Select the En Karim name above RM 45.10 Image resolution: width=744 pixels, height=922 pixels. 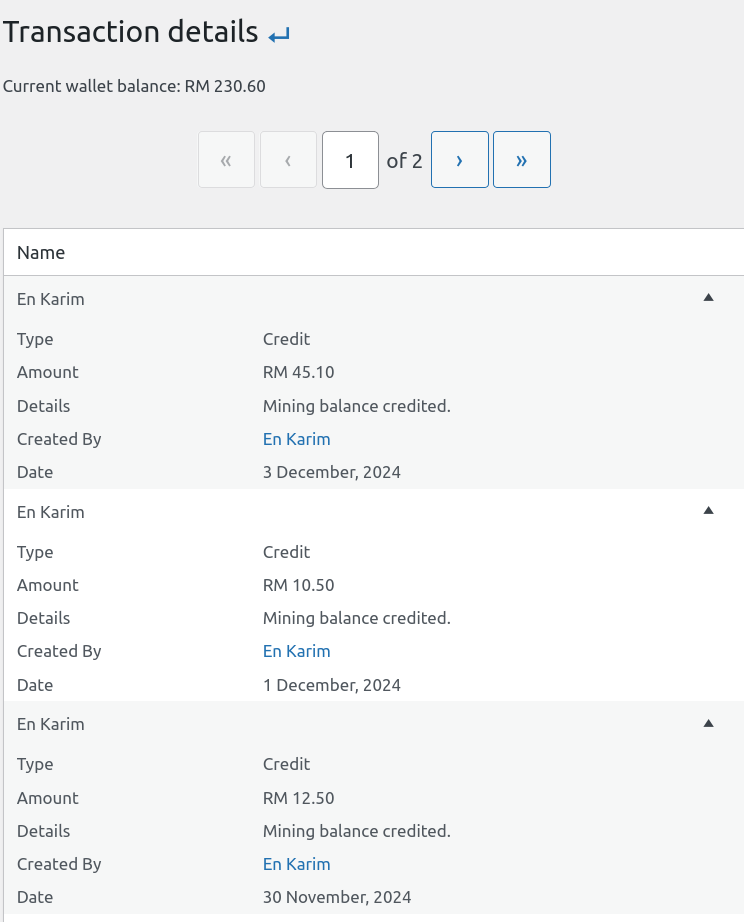[x=51, y=299]
